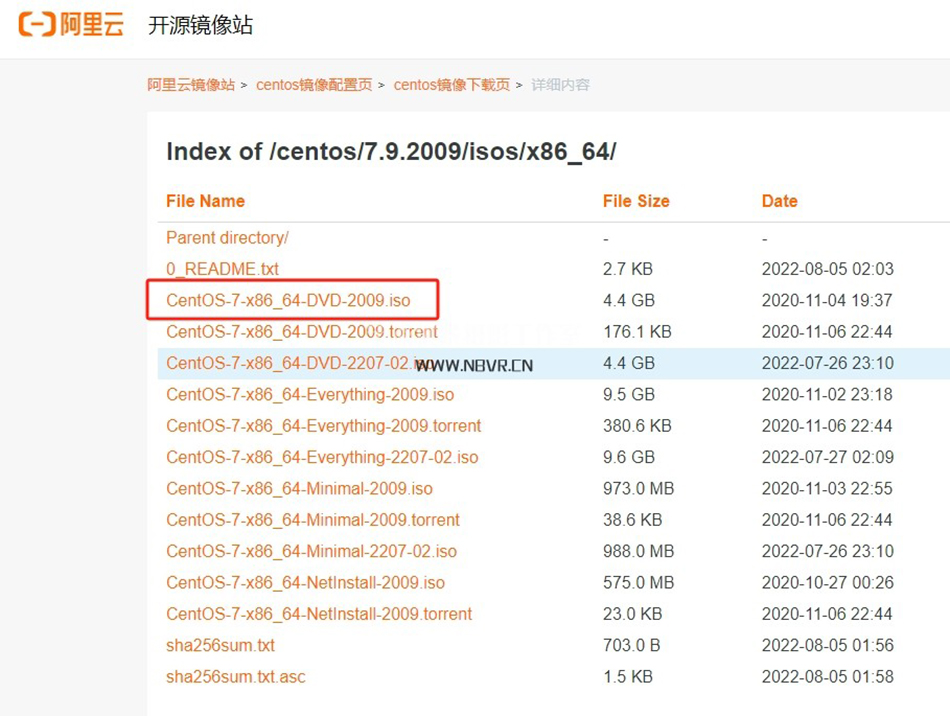
Task: Click the 176.1 KB size cell
Action: 637,332
